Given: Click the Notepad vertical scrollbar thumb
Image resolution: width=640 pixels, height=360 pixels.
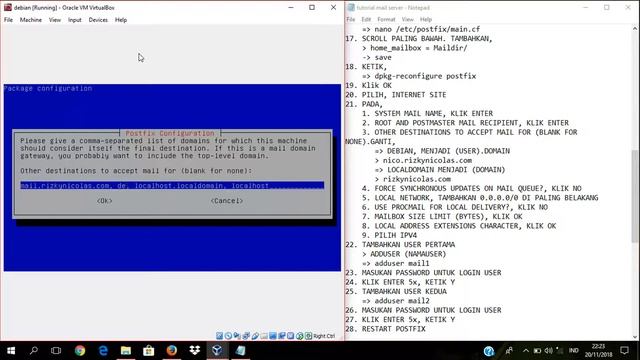Looking at the screenshot, I should [x=635, y=196].
